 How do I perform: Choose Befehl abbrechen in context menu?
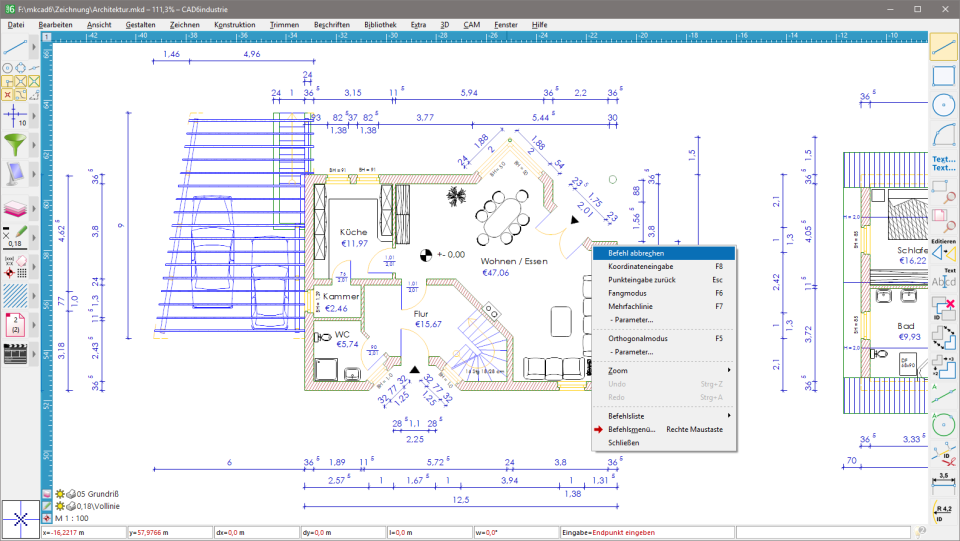(x=664, y=253)
